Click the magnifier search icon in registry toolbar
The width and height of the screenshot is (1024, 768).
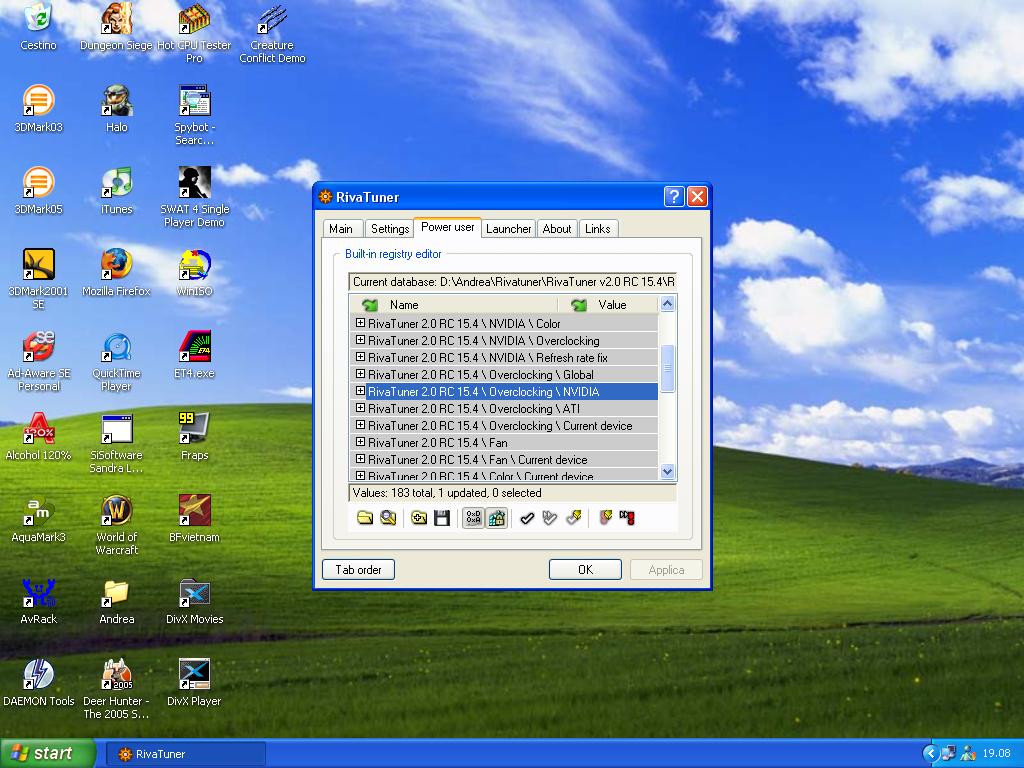(x=388, y=518)
